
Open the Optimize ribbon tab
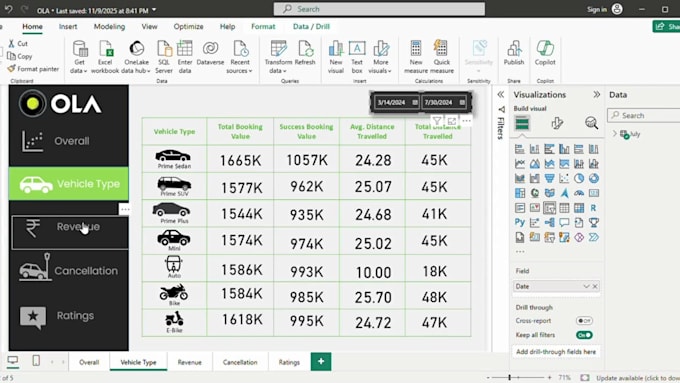point(188,26)
